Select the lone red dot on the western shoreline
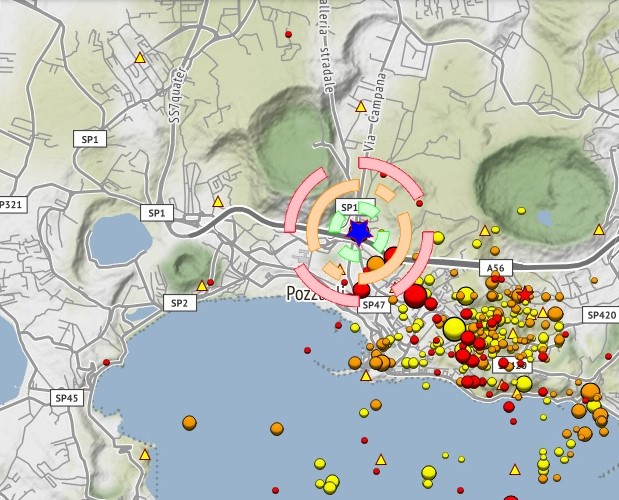This screenshot has width=619, height=500. click(x=106, y=362)
